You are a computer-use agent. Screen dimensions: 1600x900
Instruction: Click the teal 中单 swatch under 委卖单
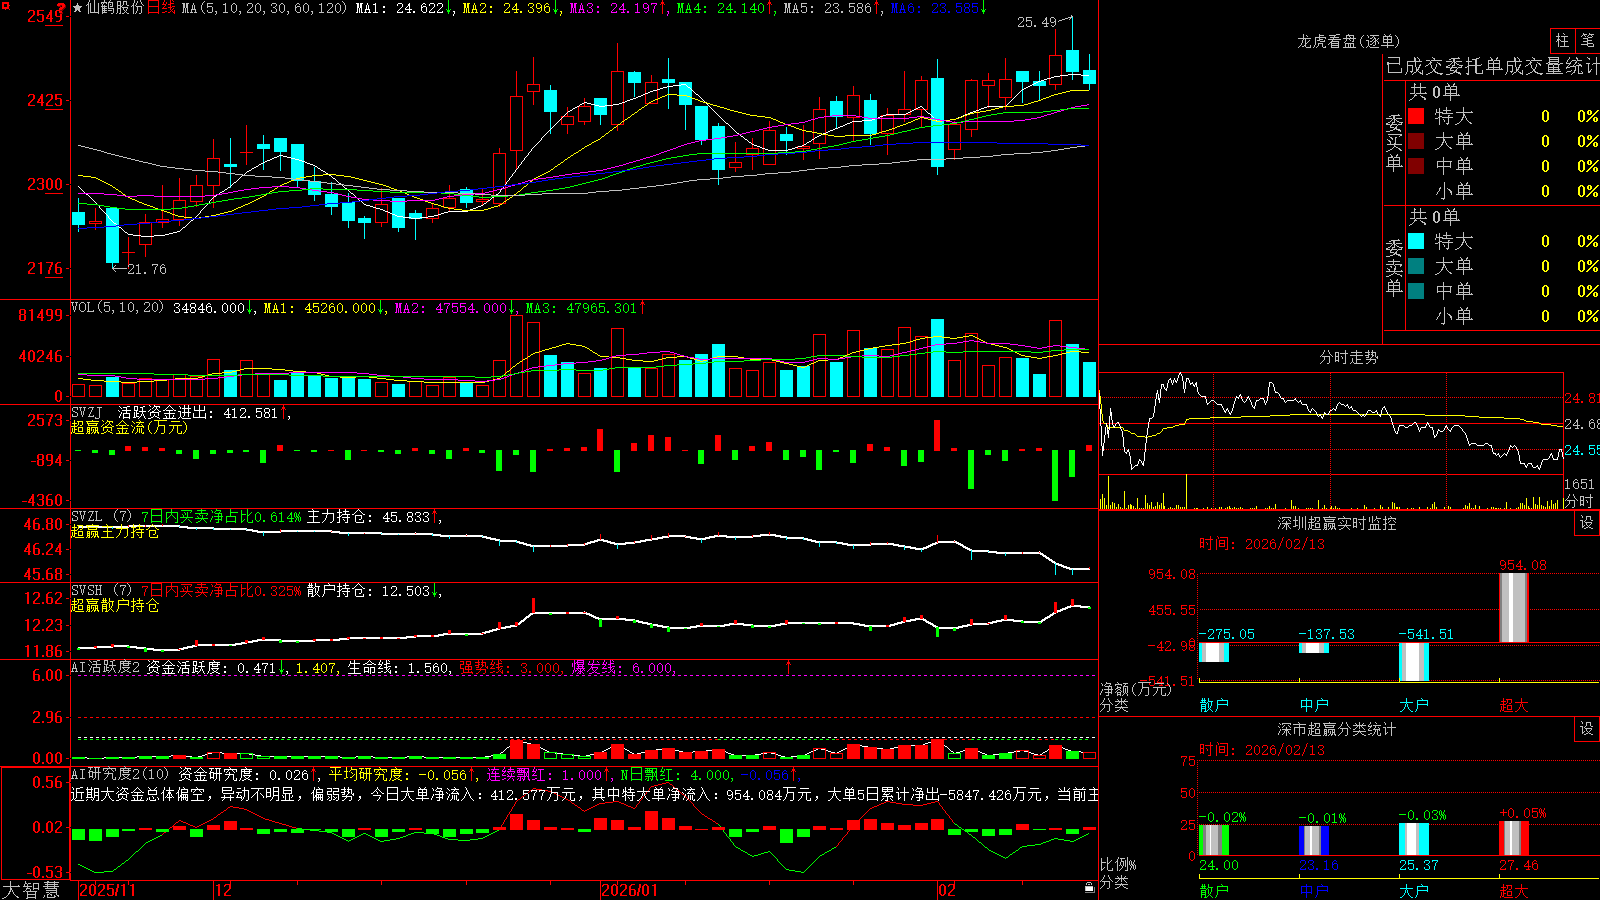pyautogui.click(x=1416, y=291)
